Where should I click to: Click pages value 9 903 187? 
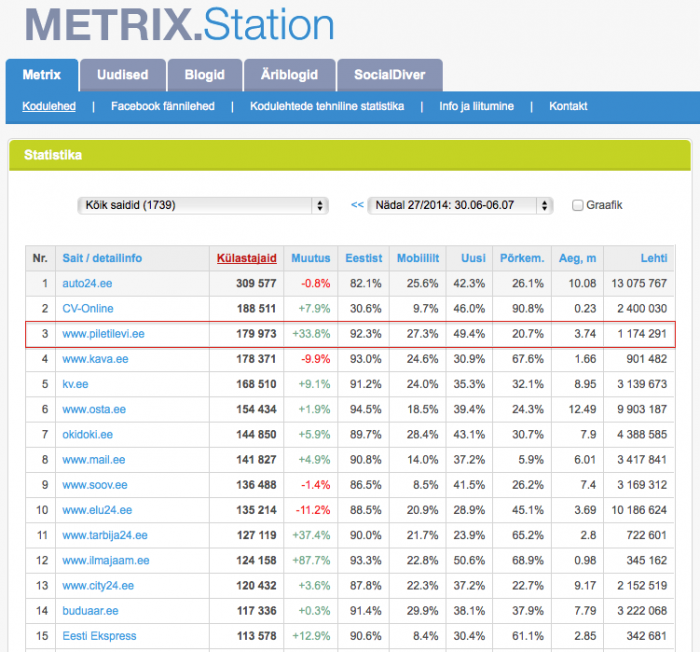click(642, 410)
